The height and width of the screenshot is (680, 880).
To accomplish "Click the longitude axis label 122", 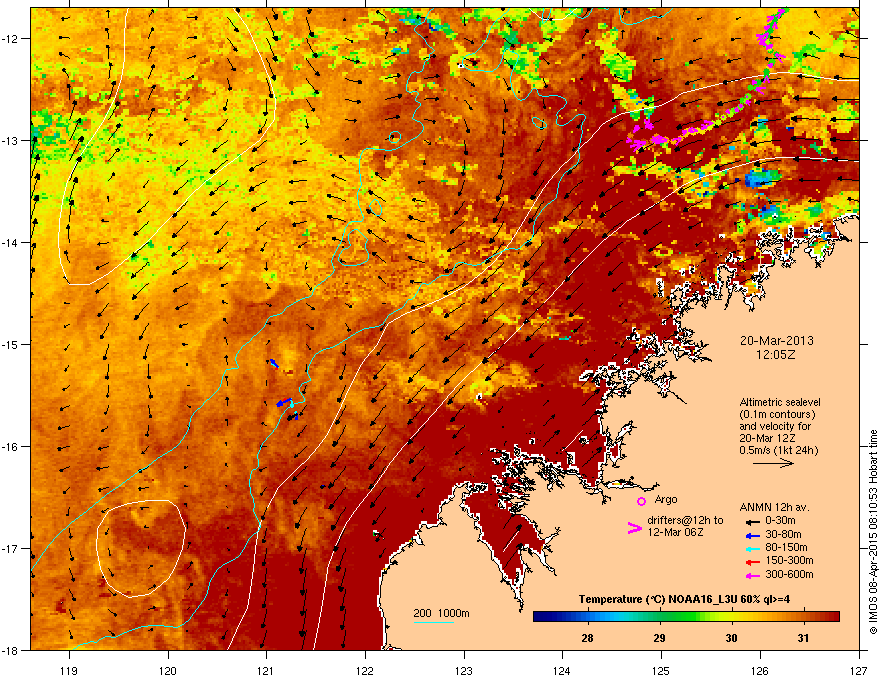I will tap(365, 670).
